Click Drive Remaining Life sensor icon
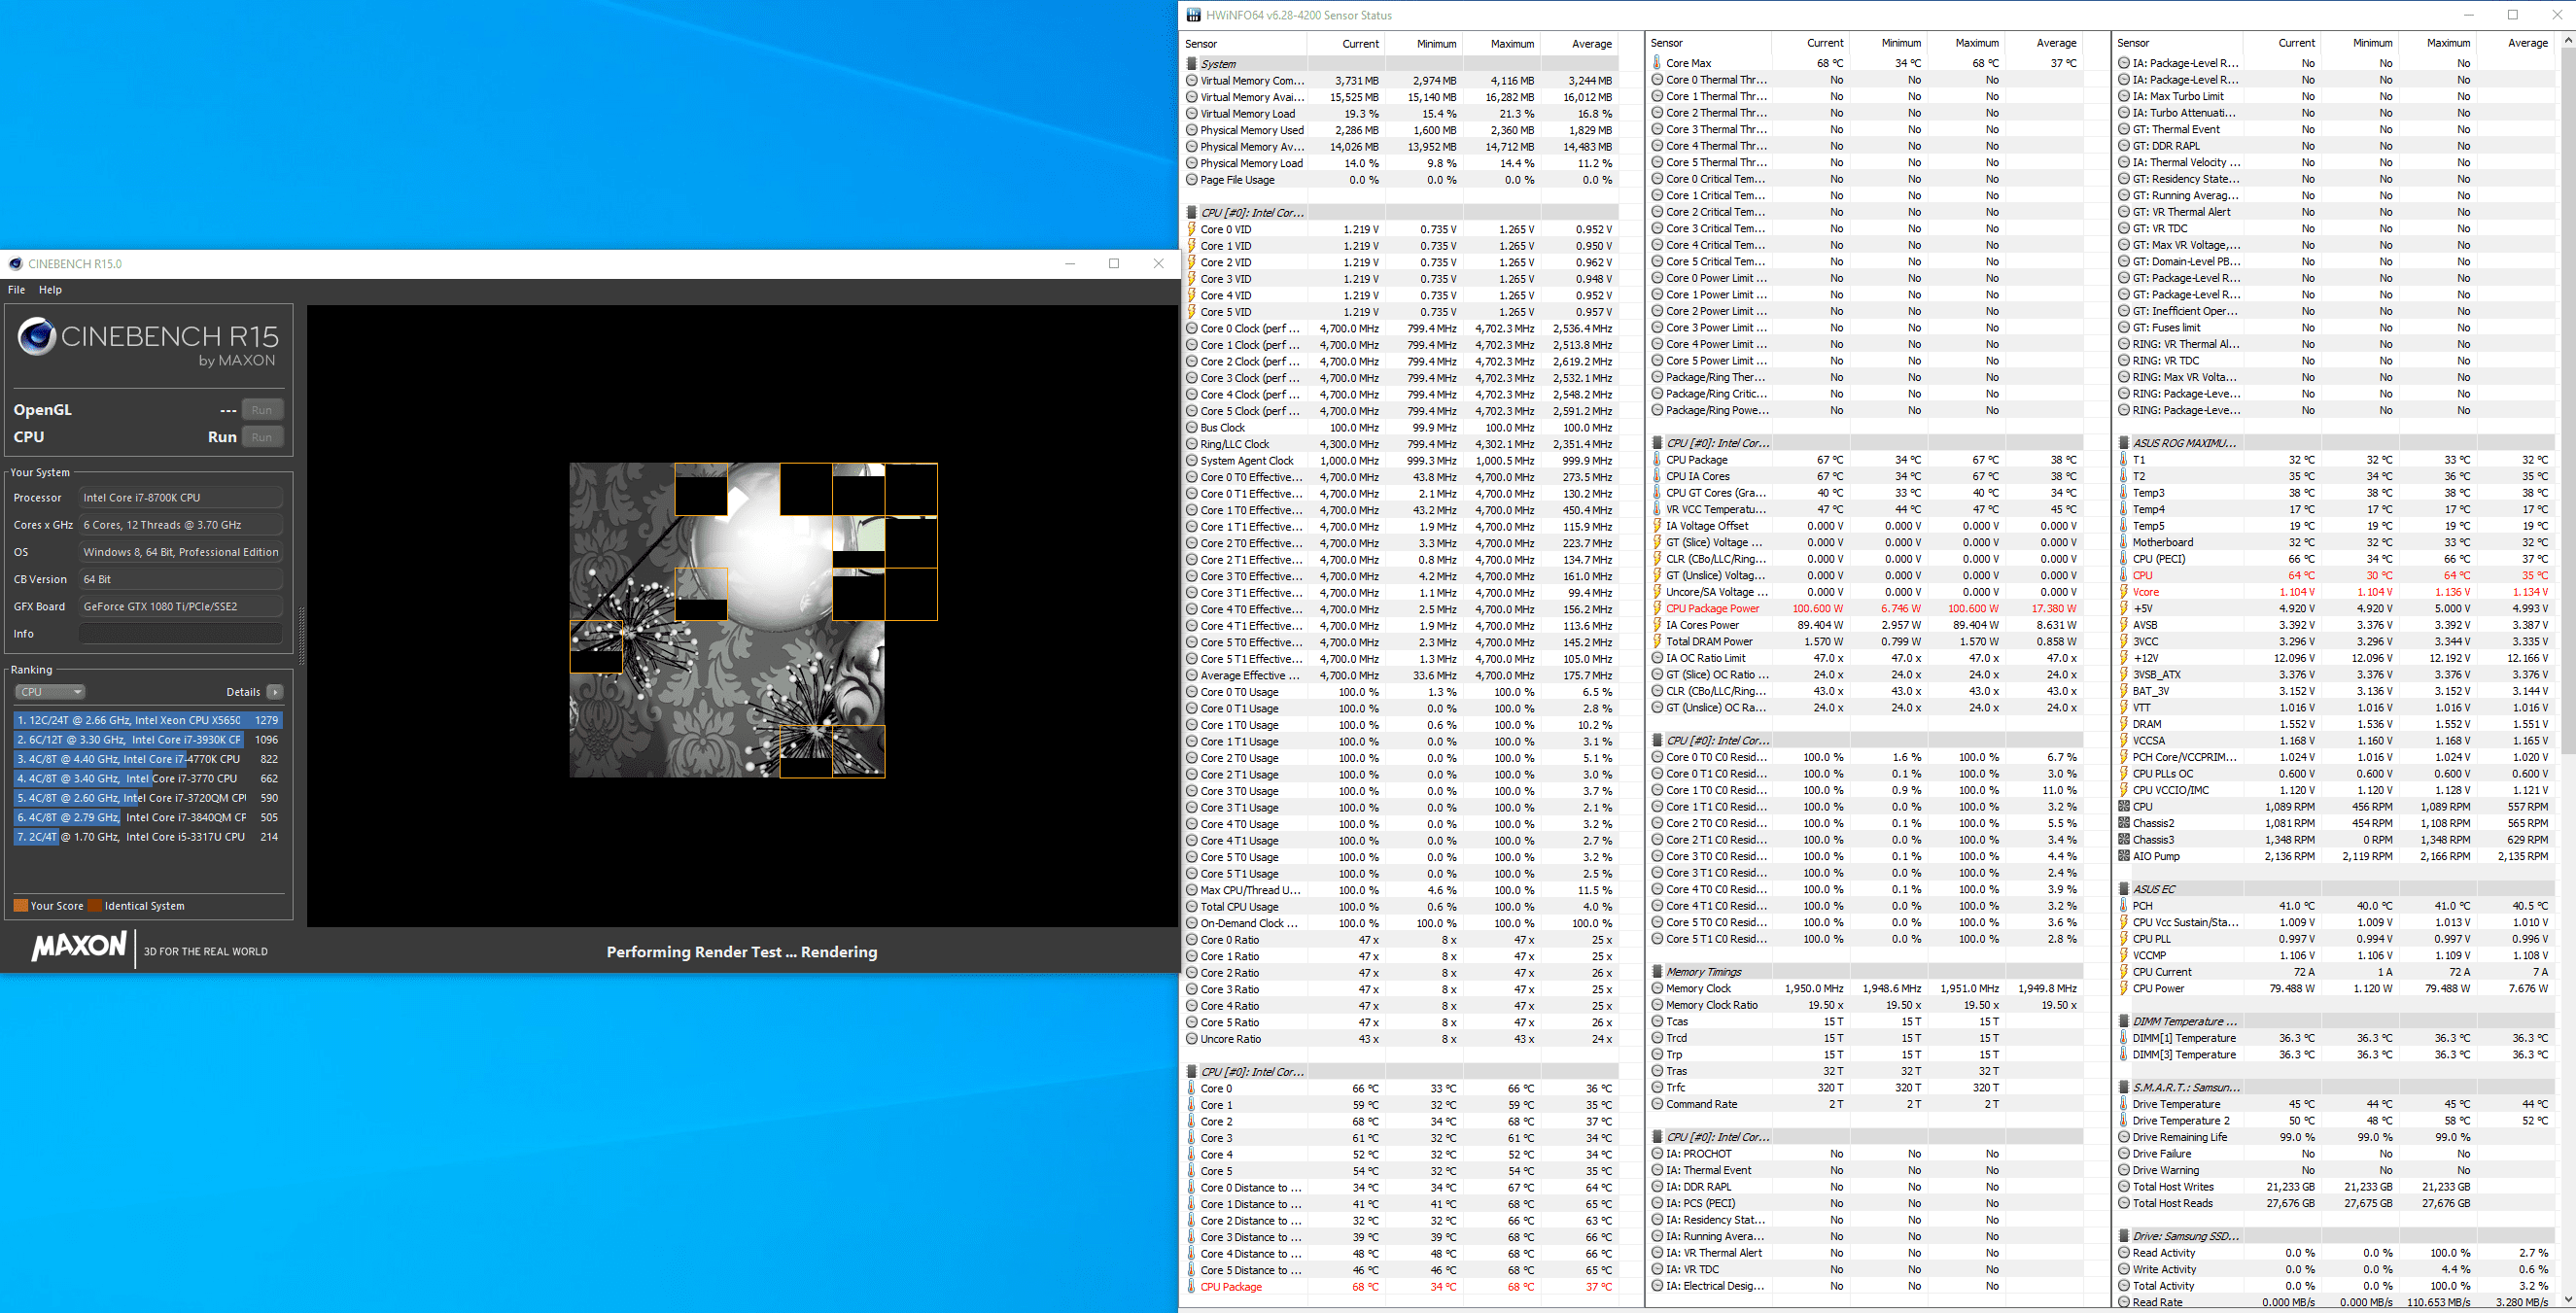This screenshot has width=2576, height=1313. (2124, 1137)
